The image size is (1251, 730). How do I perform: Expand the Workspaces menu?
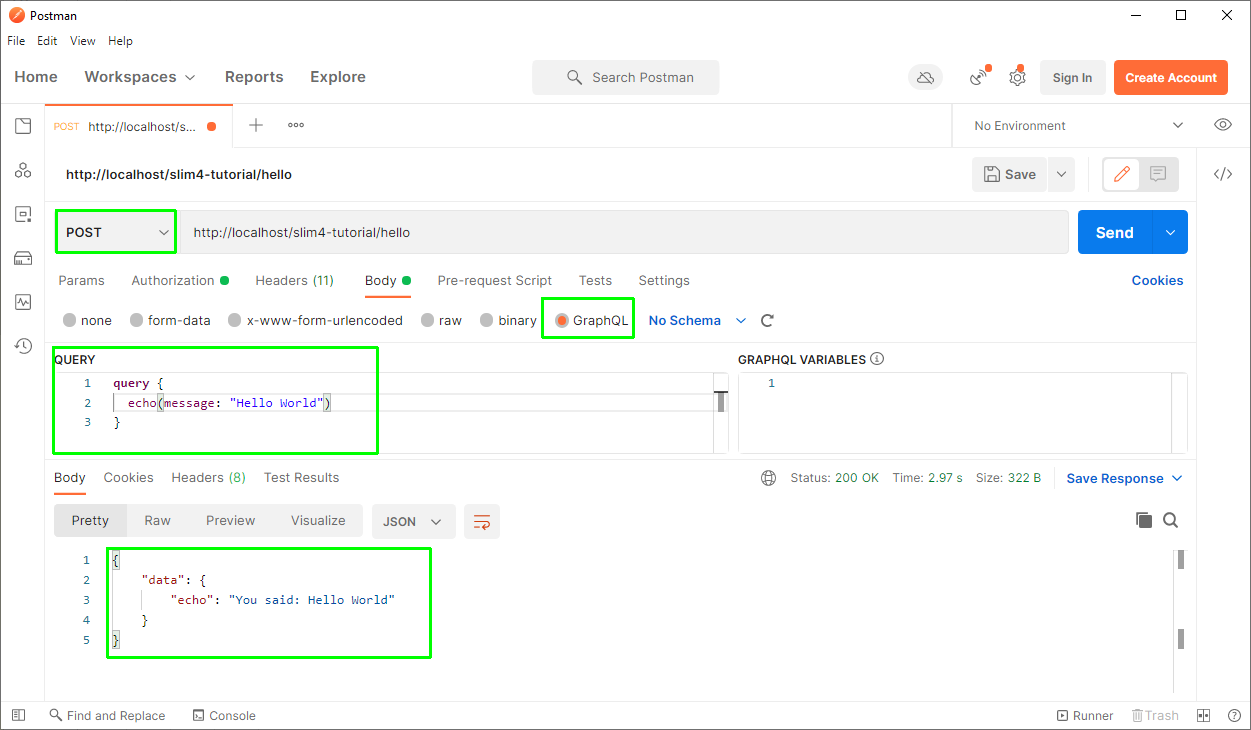pos(140,77)
